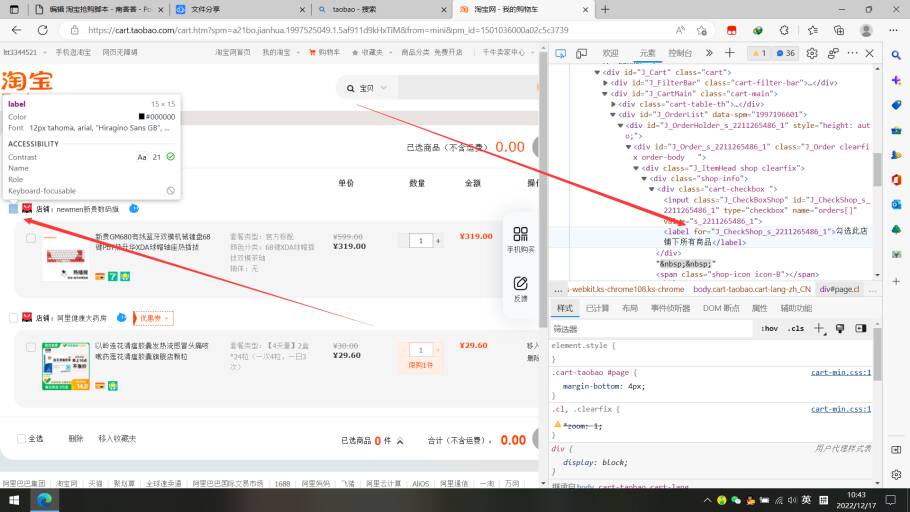
Task: Switch to the 欢迎 (Welcome) tab
Action: (610, 53)
